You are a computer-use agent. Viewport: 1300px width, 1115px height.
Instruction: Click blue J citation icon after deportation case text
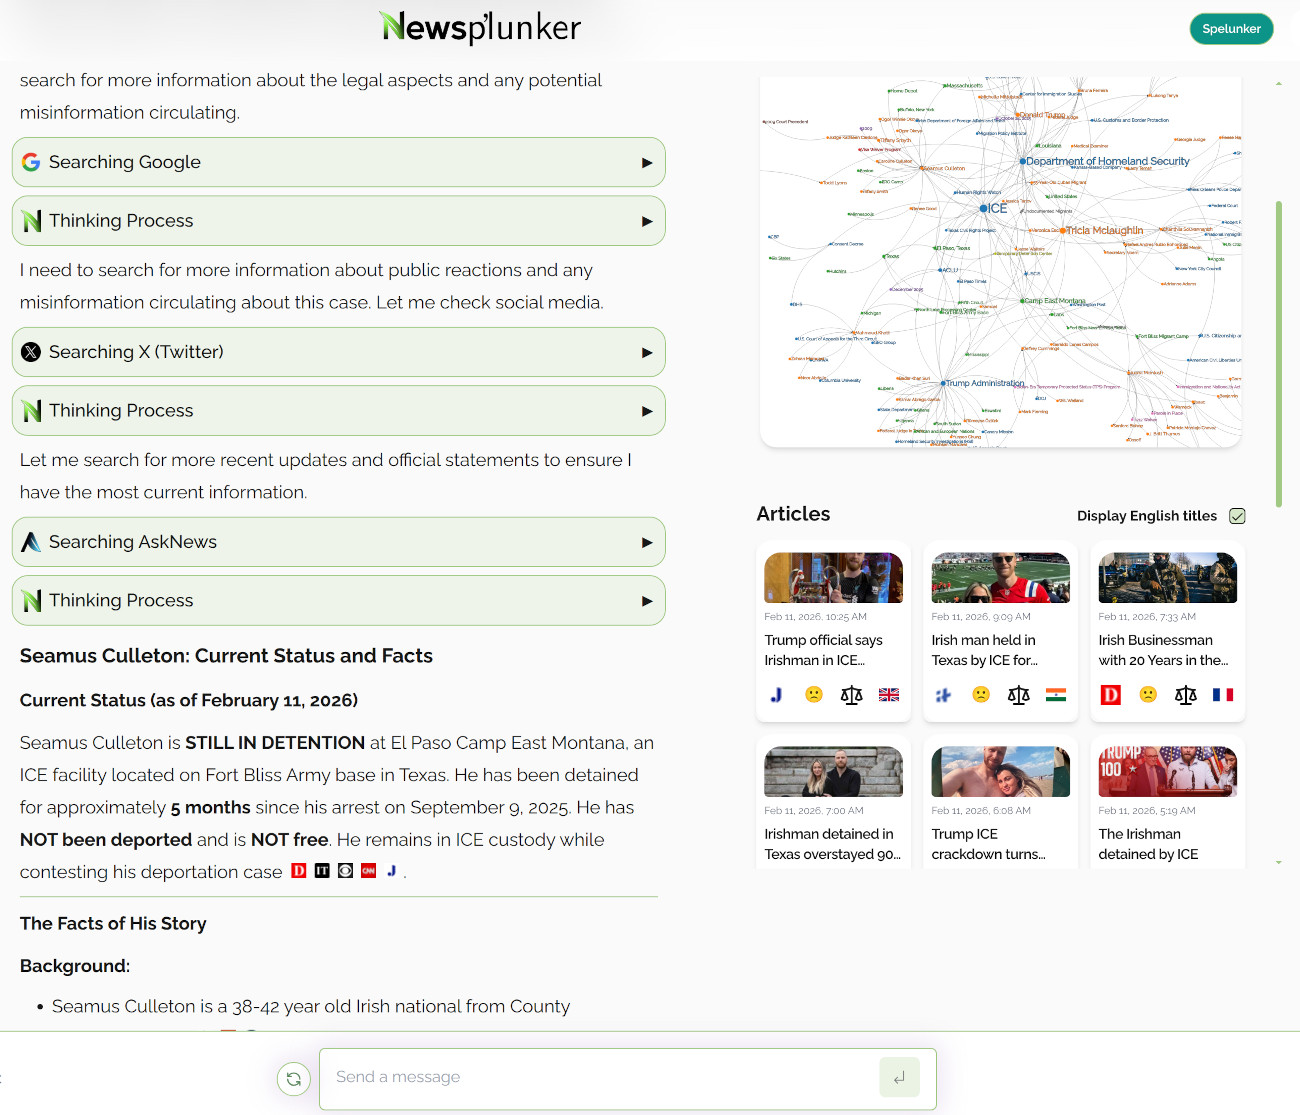pyautogui.click(x=392, y=871)
